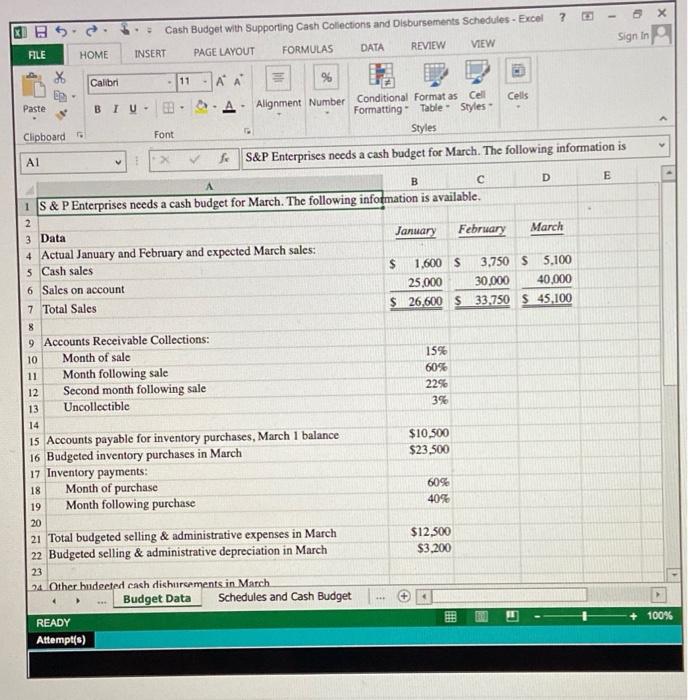Apply font color A icon

[x=229, y=106]
